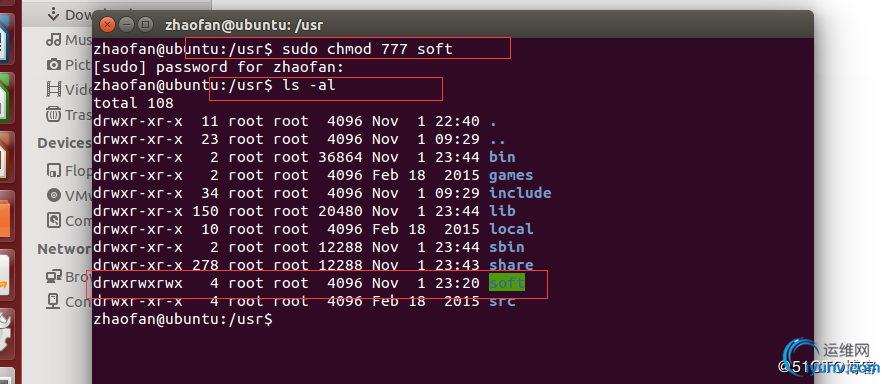886x384 pixels.
Task: Click the highlighted 'soft' directory name
Action: tap(507, 283)
